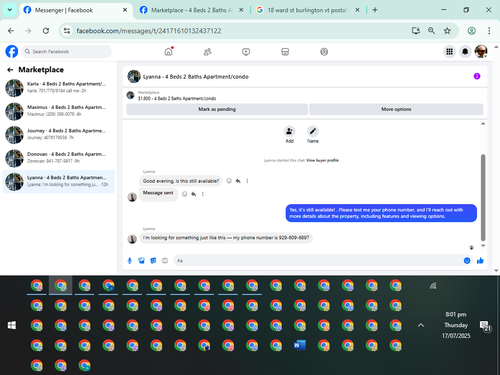
Task: Open the notifications bell
Action: tap(465, 52)
